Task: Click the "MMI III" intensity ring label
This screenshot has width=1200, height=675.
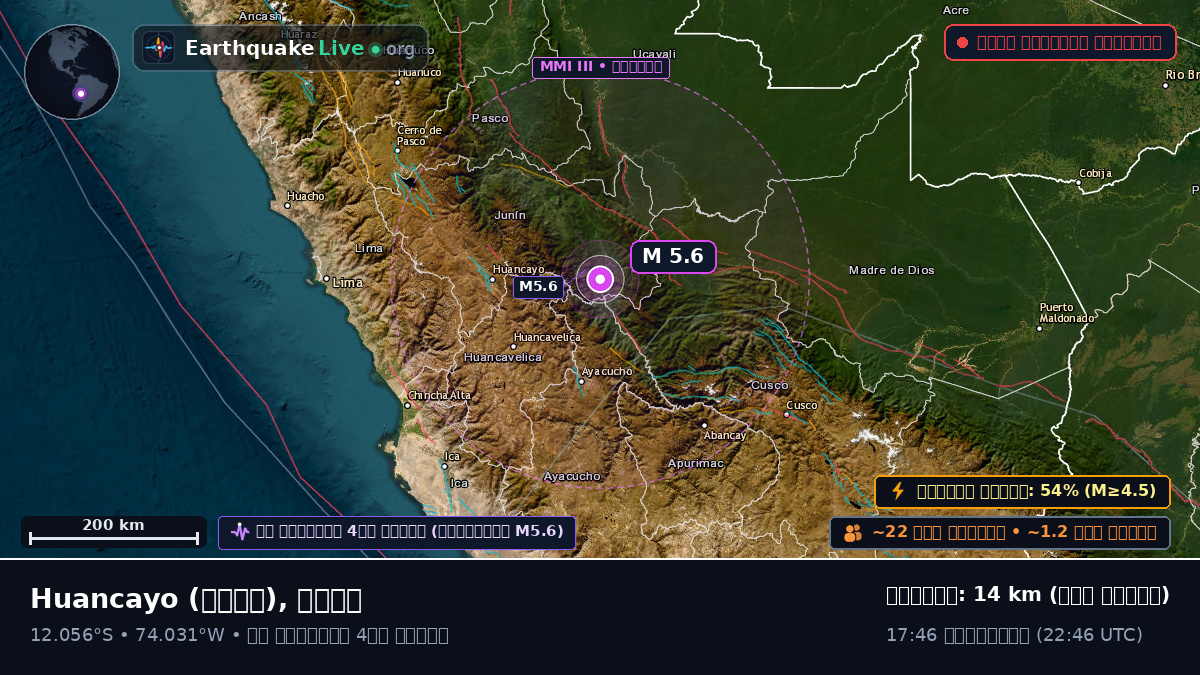Action: [x=601, y=67]
